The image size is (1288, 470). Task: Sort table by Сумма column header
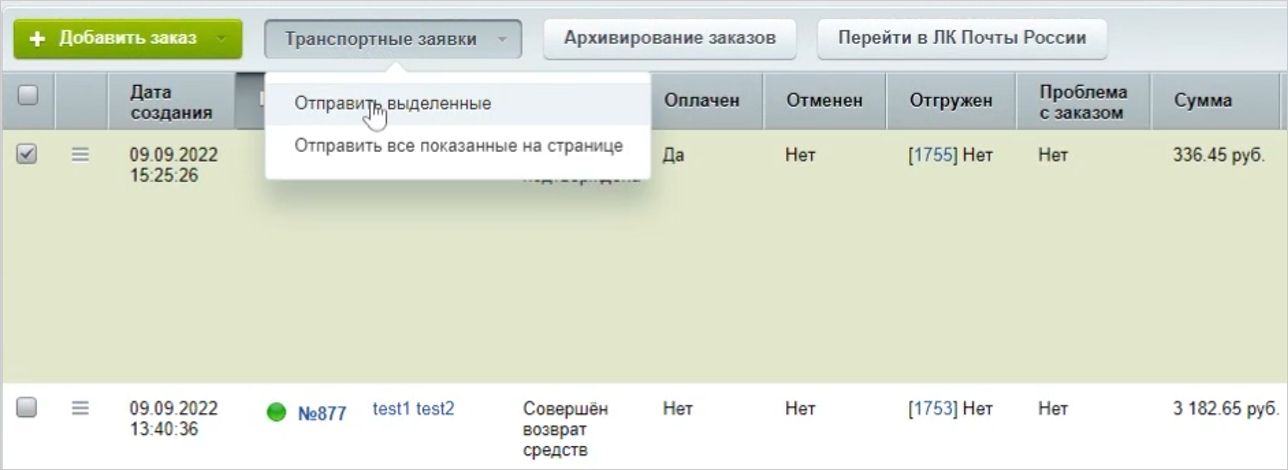tap(1203, 100)
